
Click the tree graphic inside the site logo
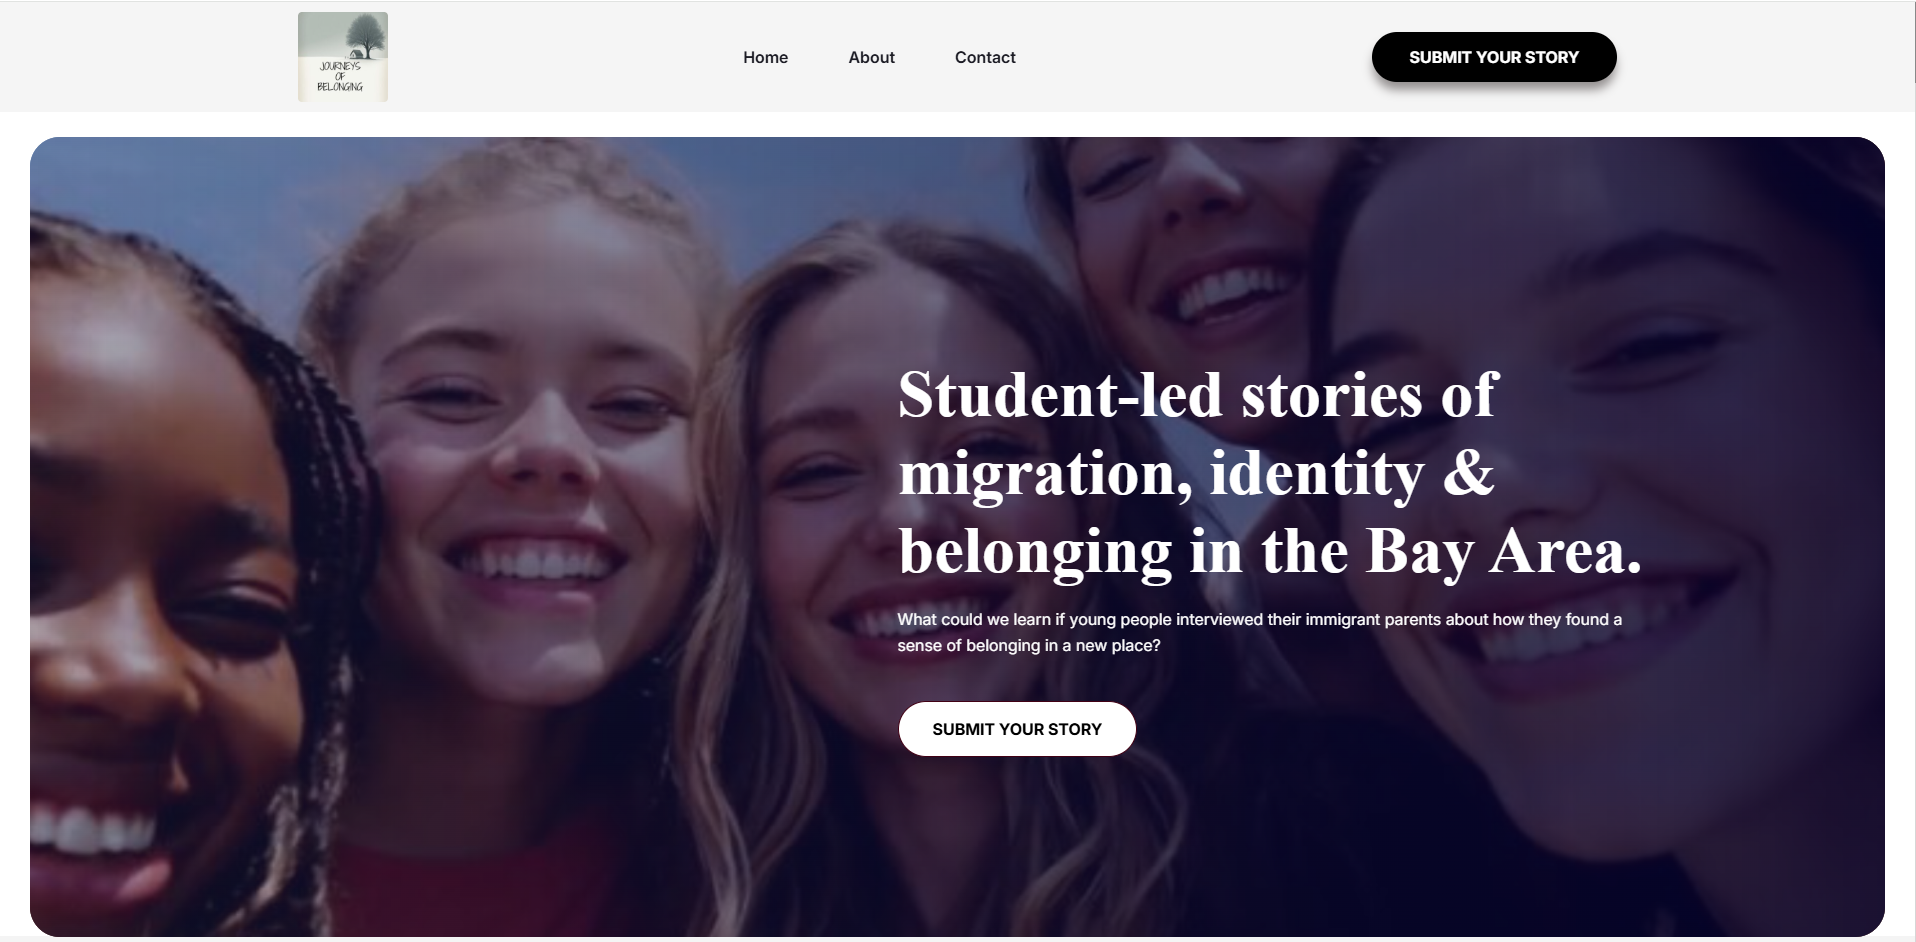(x=366, y=38)
